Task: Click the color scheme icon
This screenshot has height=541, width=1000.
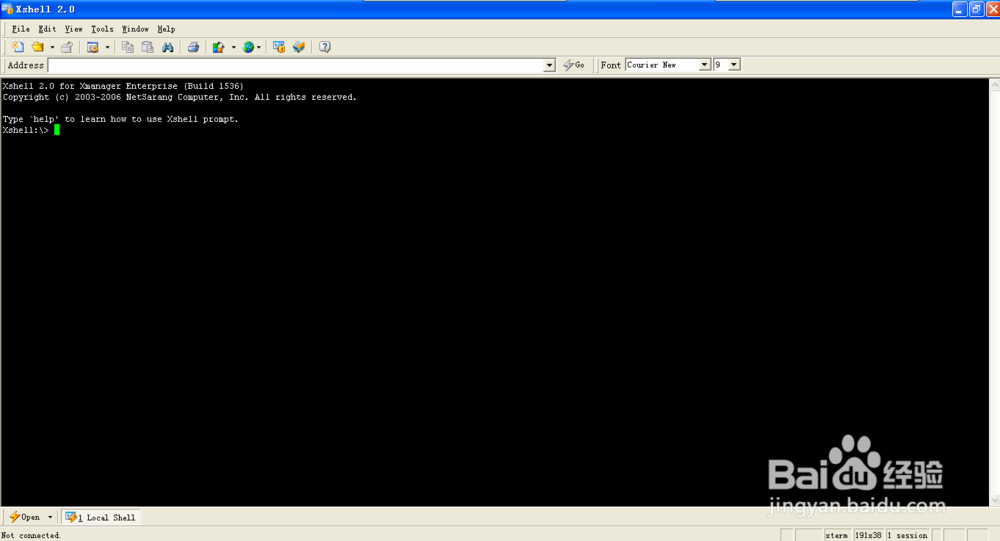Action: point(219,47)
